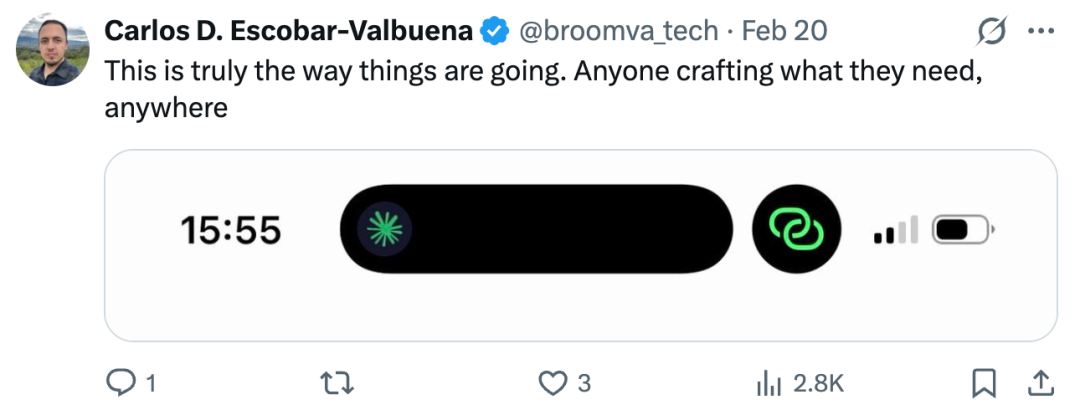This screenshot has height=415, width=1080.
Task: Click the battery indicator icon
Action: pos(962,231)
